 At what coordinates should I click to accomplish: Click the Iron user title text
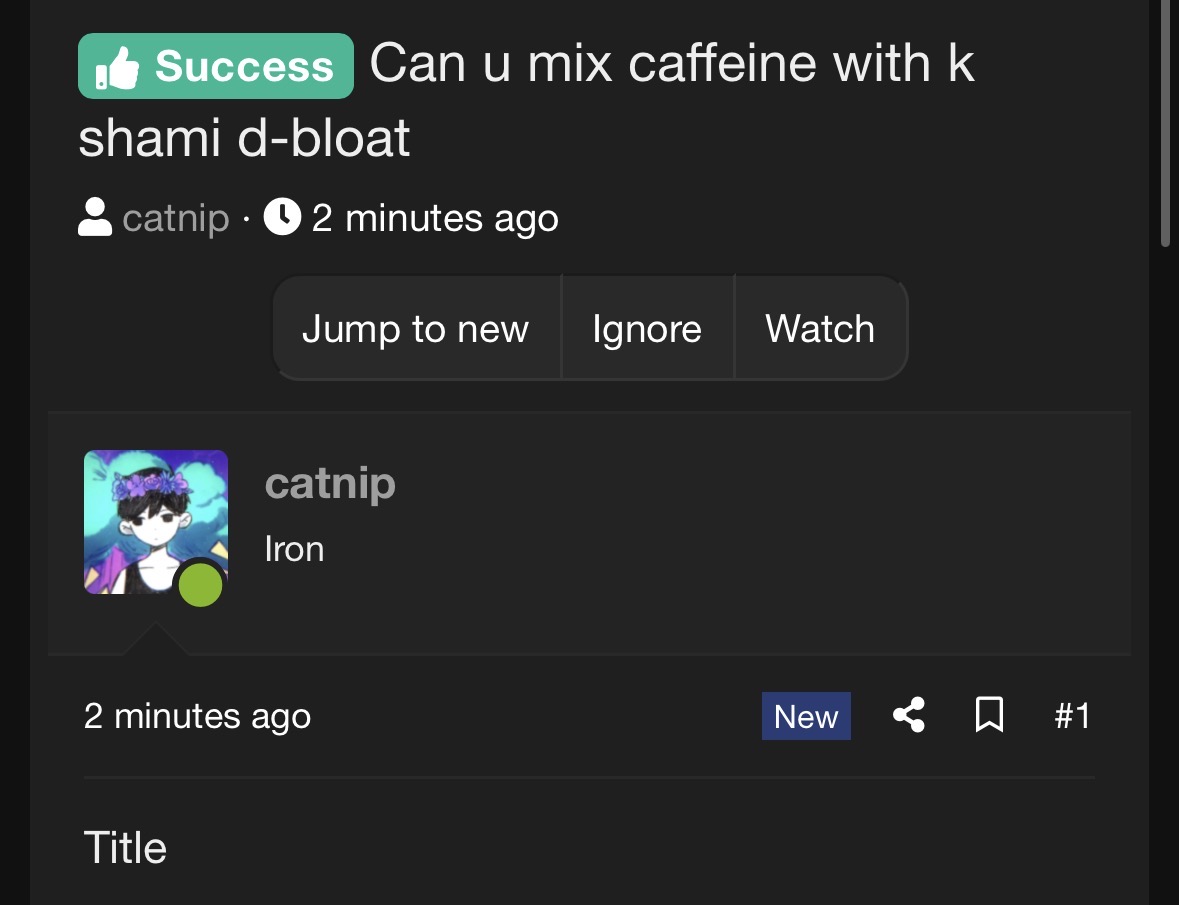(294, 549)
